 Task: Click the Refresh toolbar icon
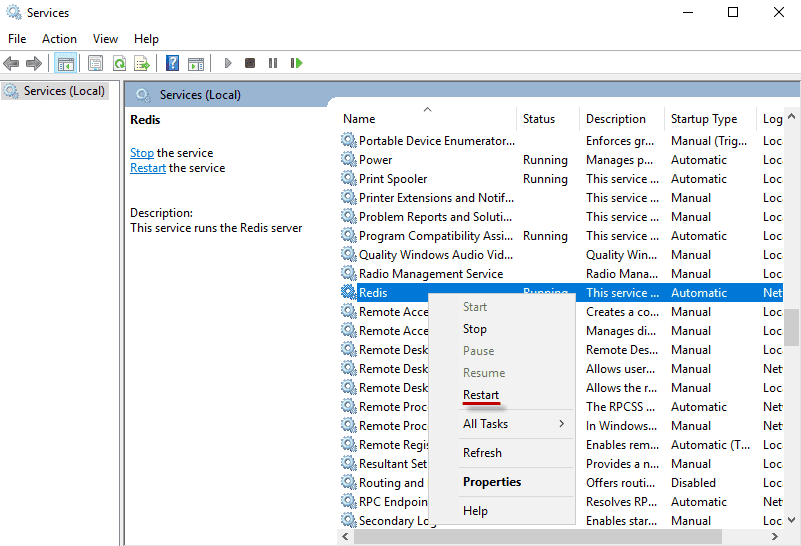tap(120, 63)
